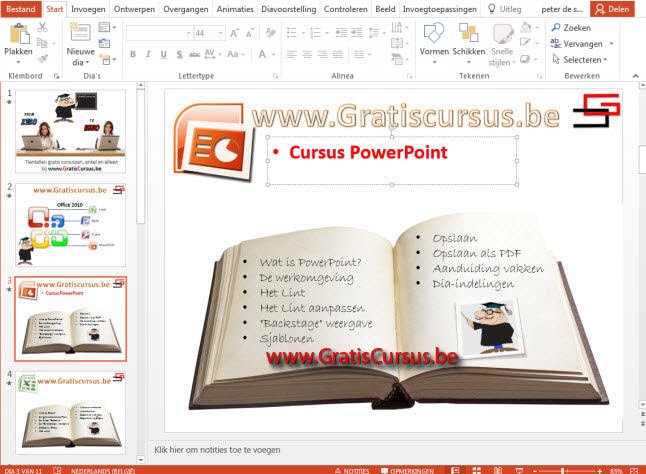Image resolution: width=646 pixels, height=474 pixels.
Task: Toggle underline formatting U
Action: 164,54
